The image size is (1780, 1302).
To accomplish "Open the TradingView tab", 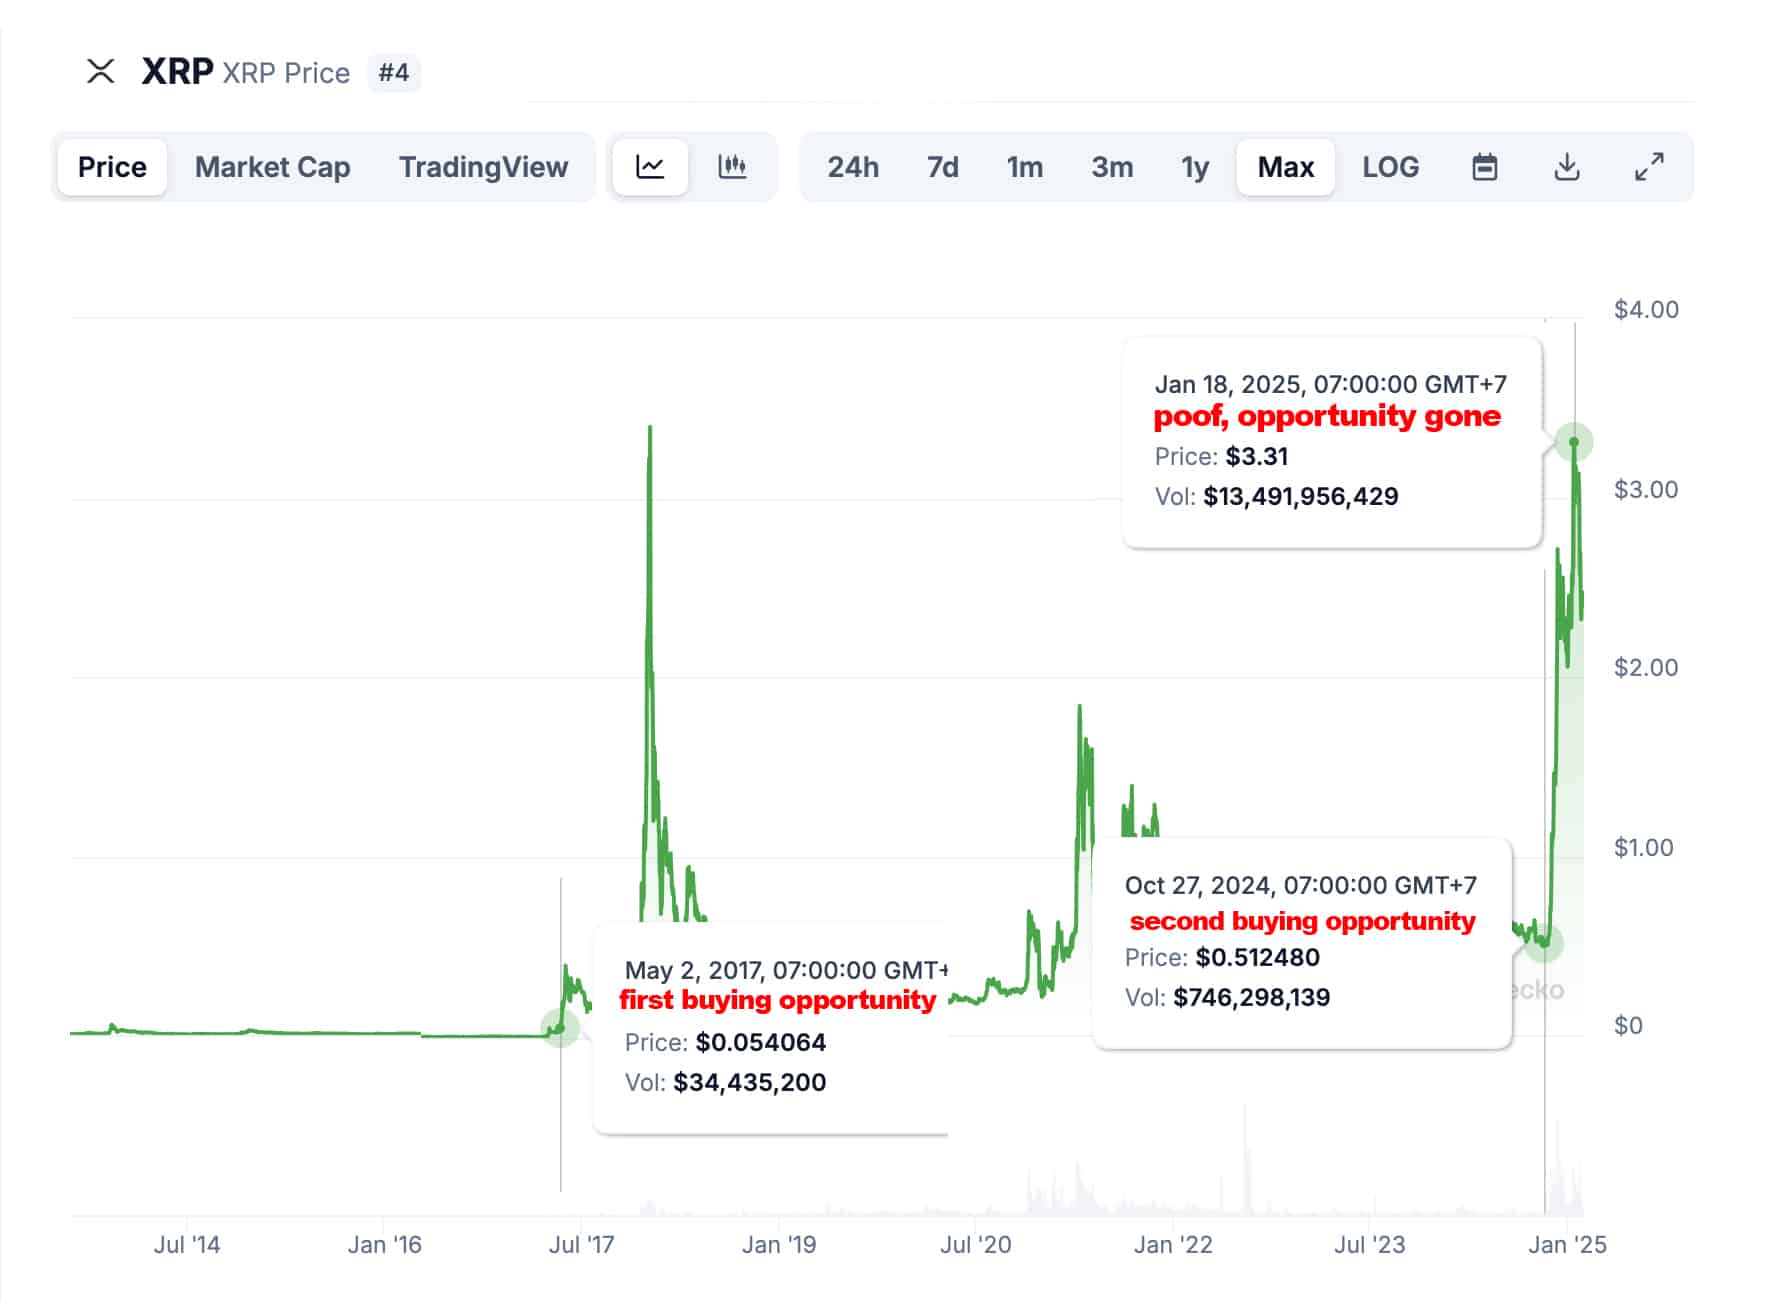I will [483, 167].
